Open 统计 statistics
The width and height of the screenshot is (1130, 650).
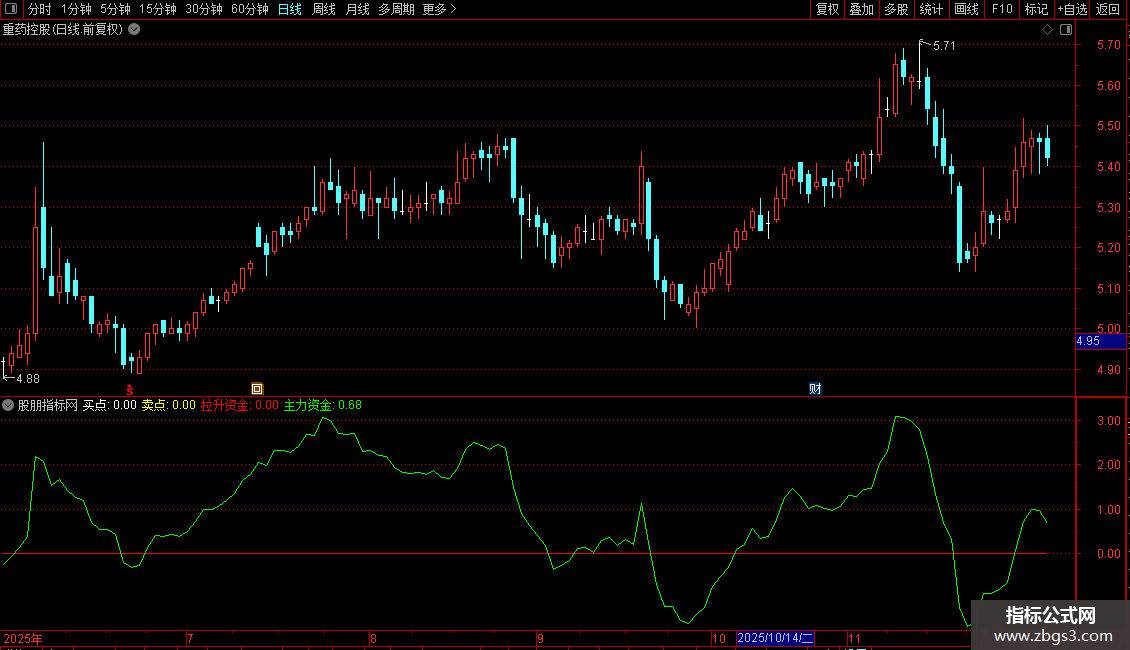(930, 9)
